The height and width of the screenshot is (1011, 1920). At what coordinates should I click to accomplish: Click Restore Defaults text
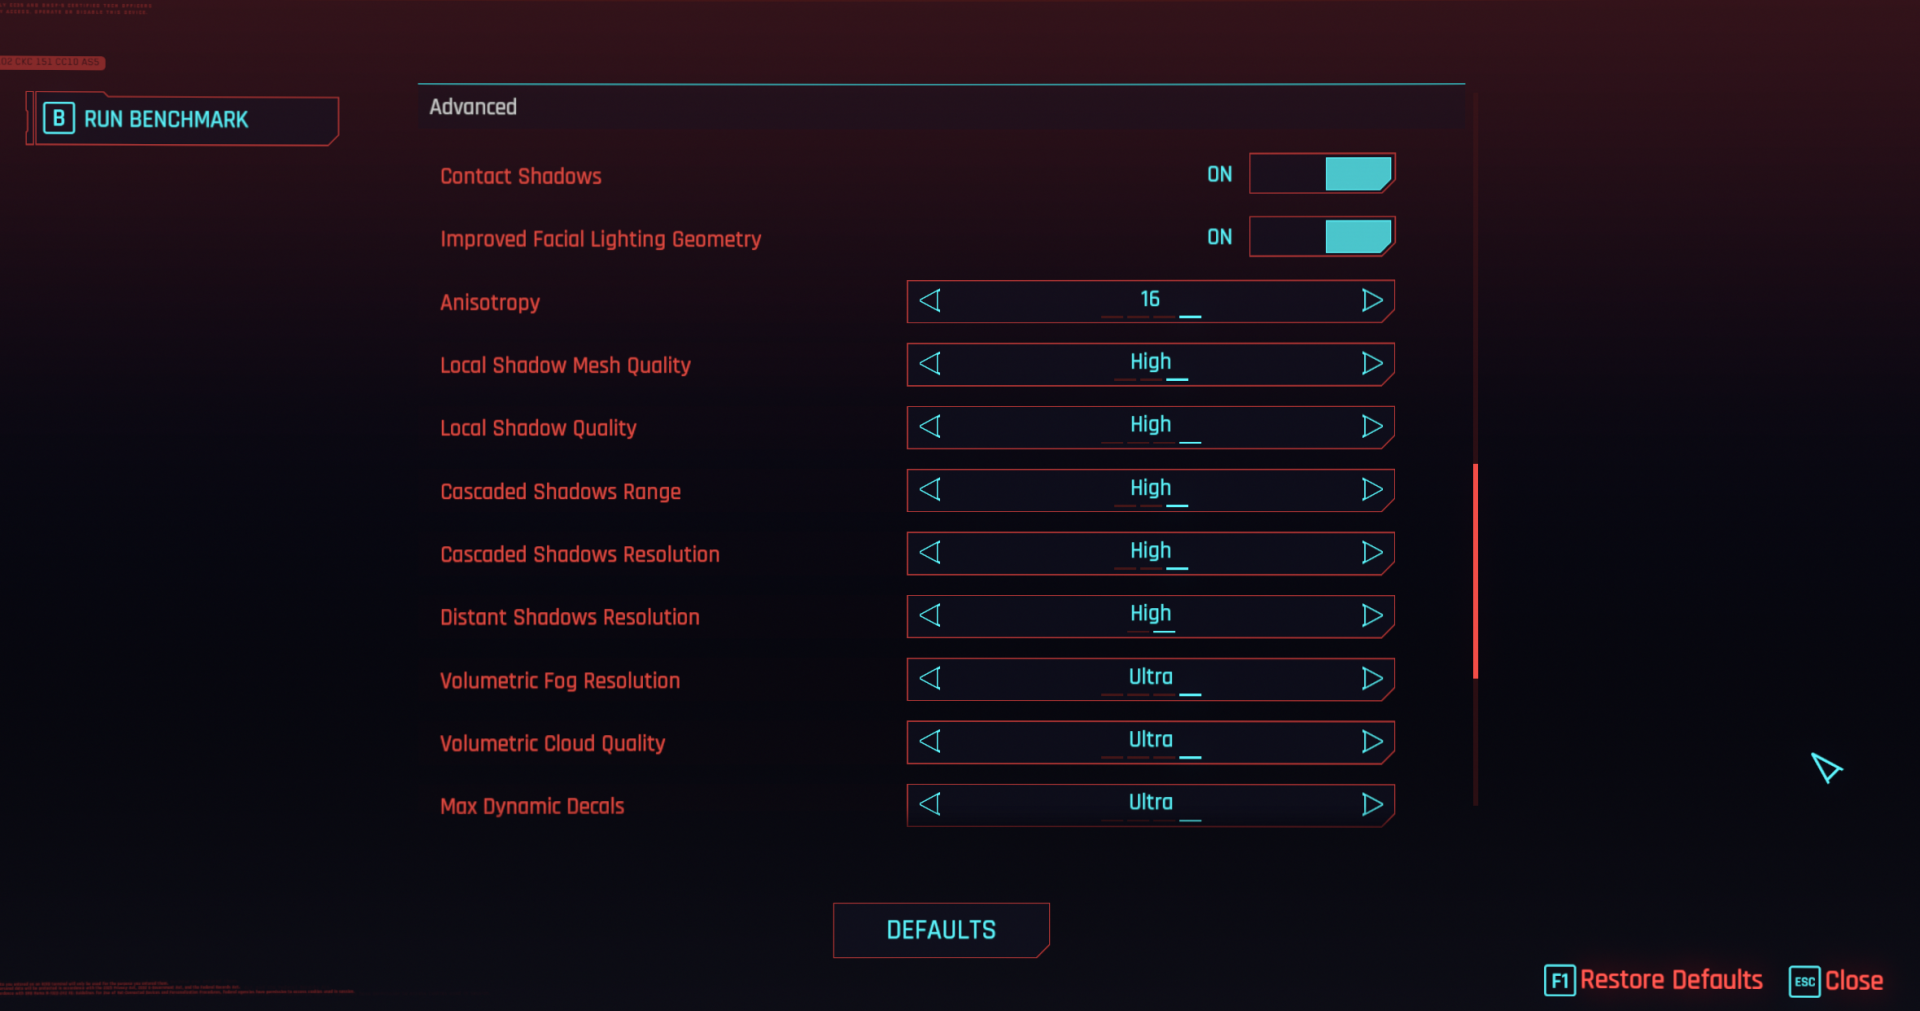(1671, 980)
